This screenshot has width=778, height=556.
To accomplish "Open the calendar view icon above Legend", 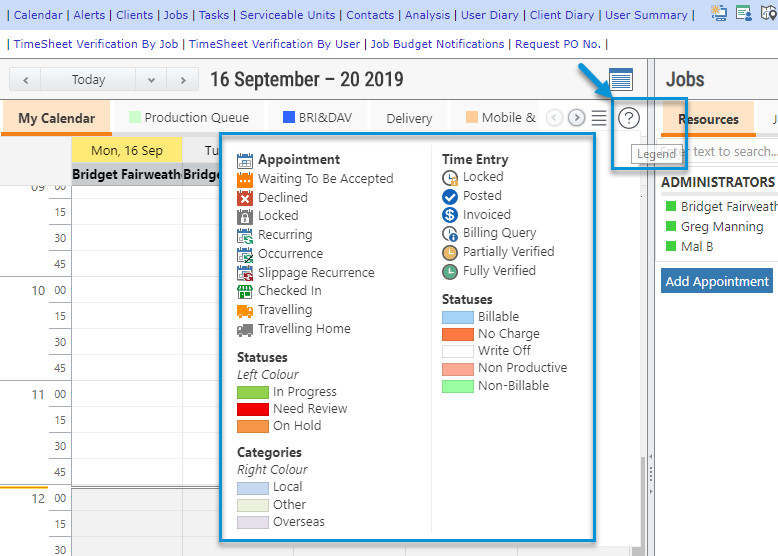I will coord(620,80).
